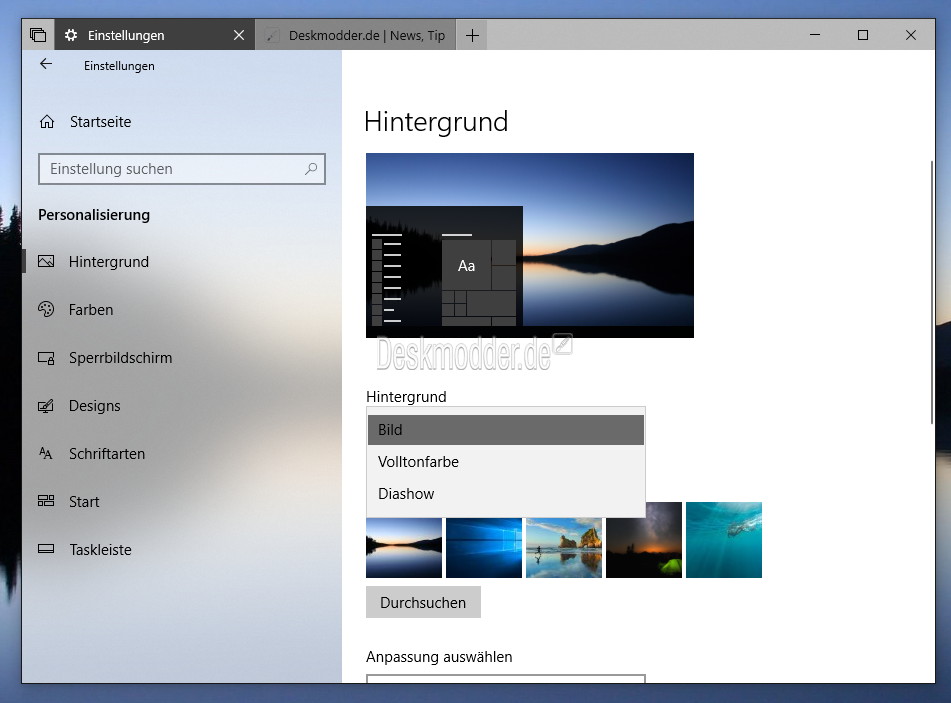
Task: Open the tab sets overview icon
Action: coord(38,35)
